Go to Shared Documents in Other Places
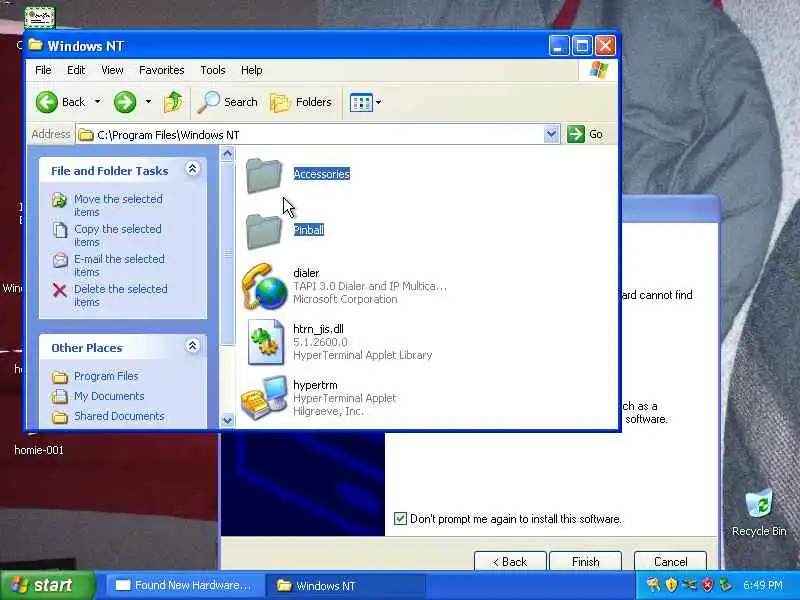This screenshot has height=600, width=800. tap(119, 416)
